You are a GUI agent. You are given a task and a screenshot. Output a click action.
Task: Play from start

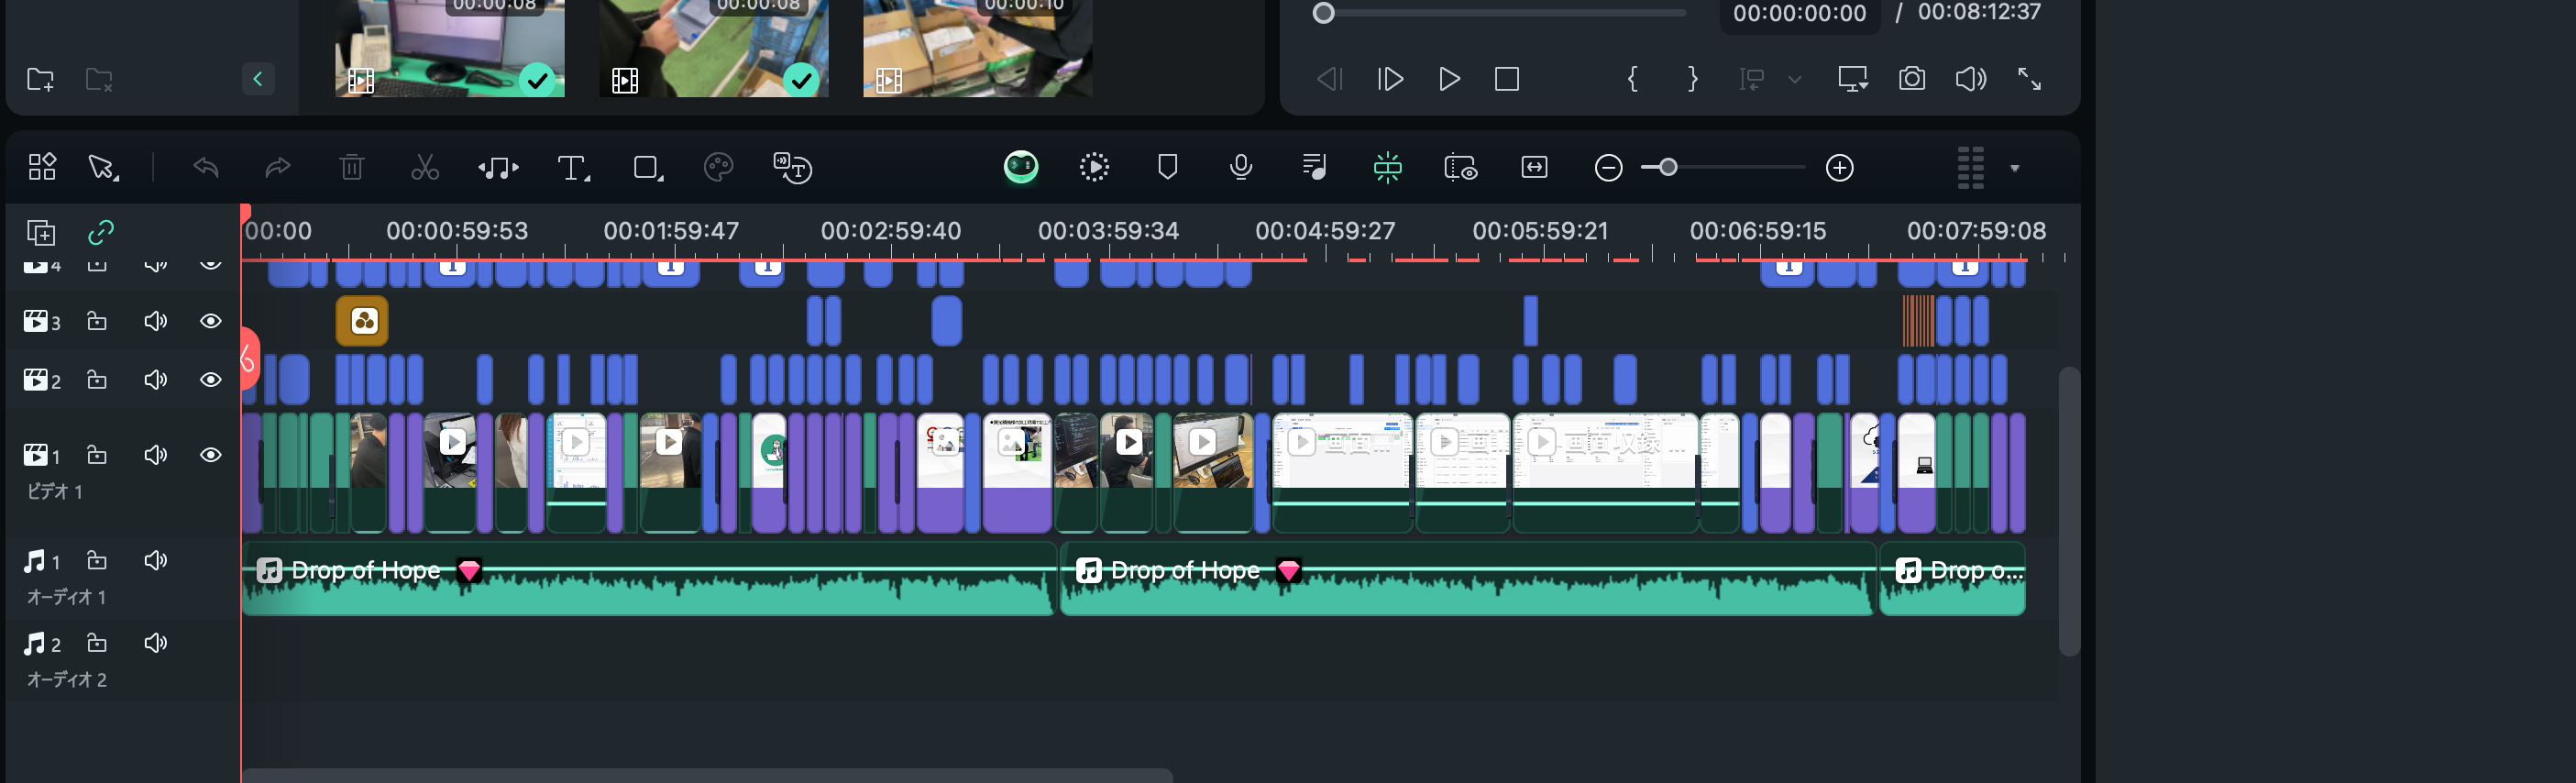click(x=1390, y=79)
